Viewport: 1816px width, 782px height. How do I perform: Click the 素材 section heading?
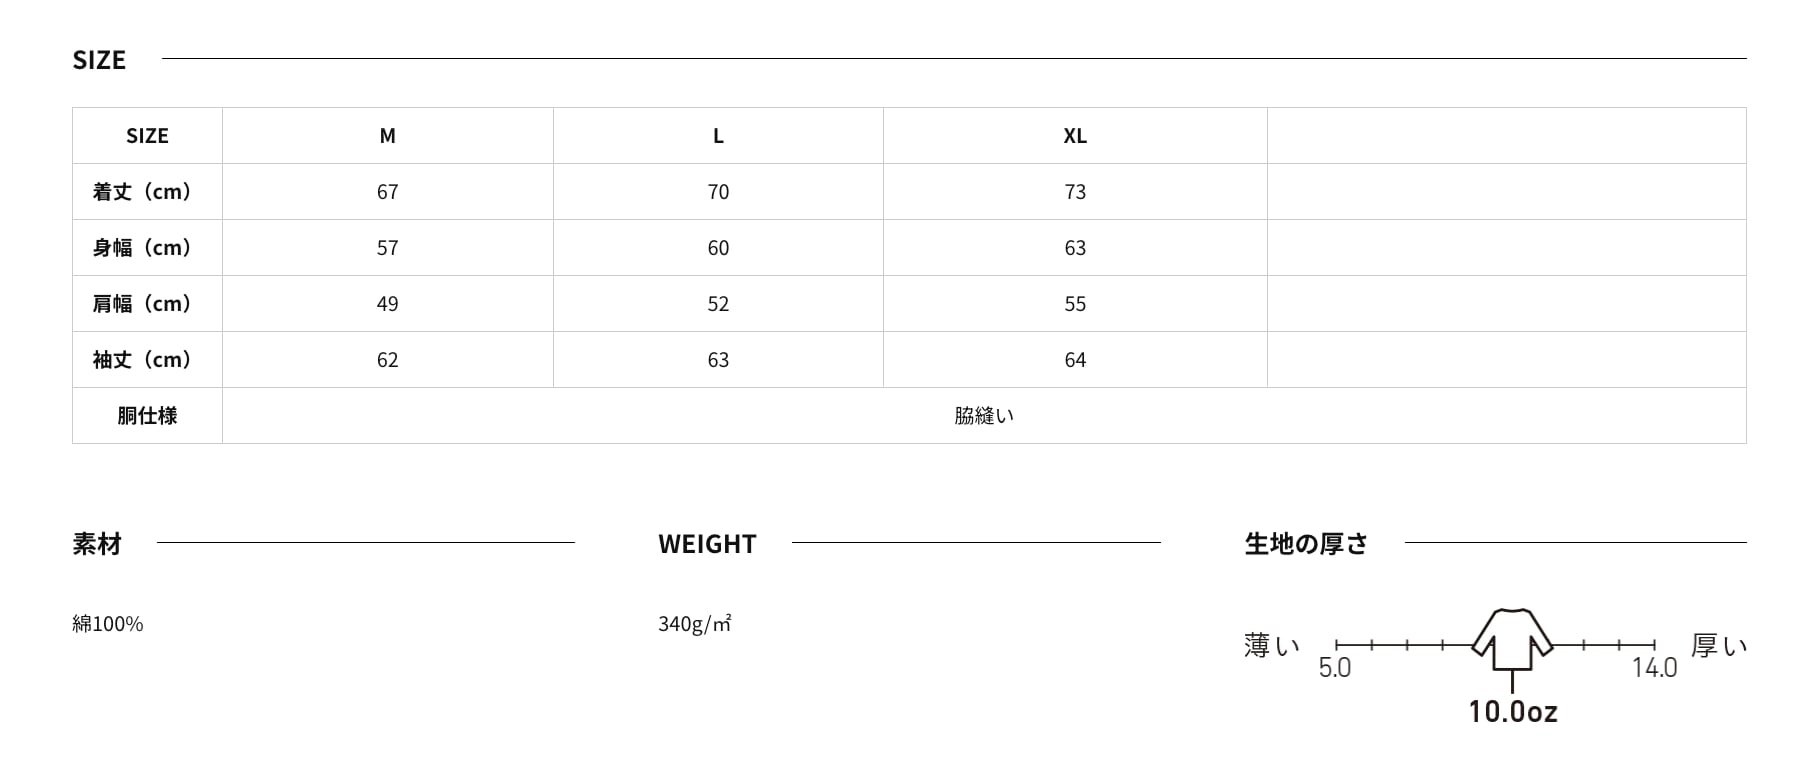97,544
